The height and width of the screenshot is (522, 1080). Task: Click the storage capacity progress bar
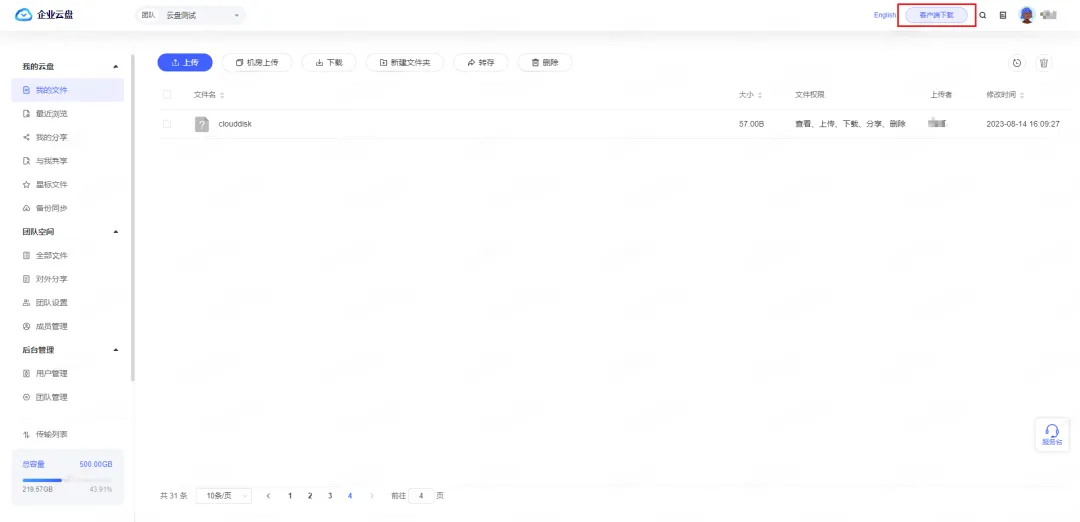click(x=68, y=480)
